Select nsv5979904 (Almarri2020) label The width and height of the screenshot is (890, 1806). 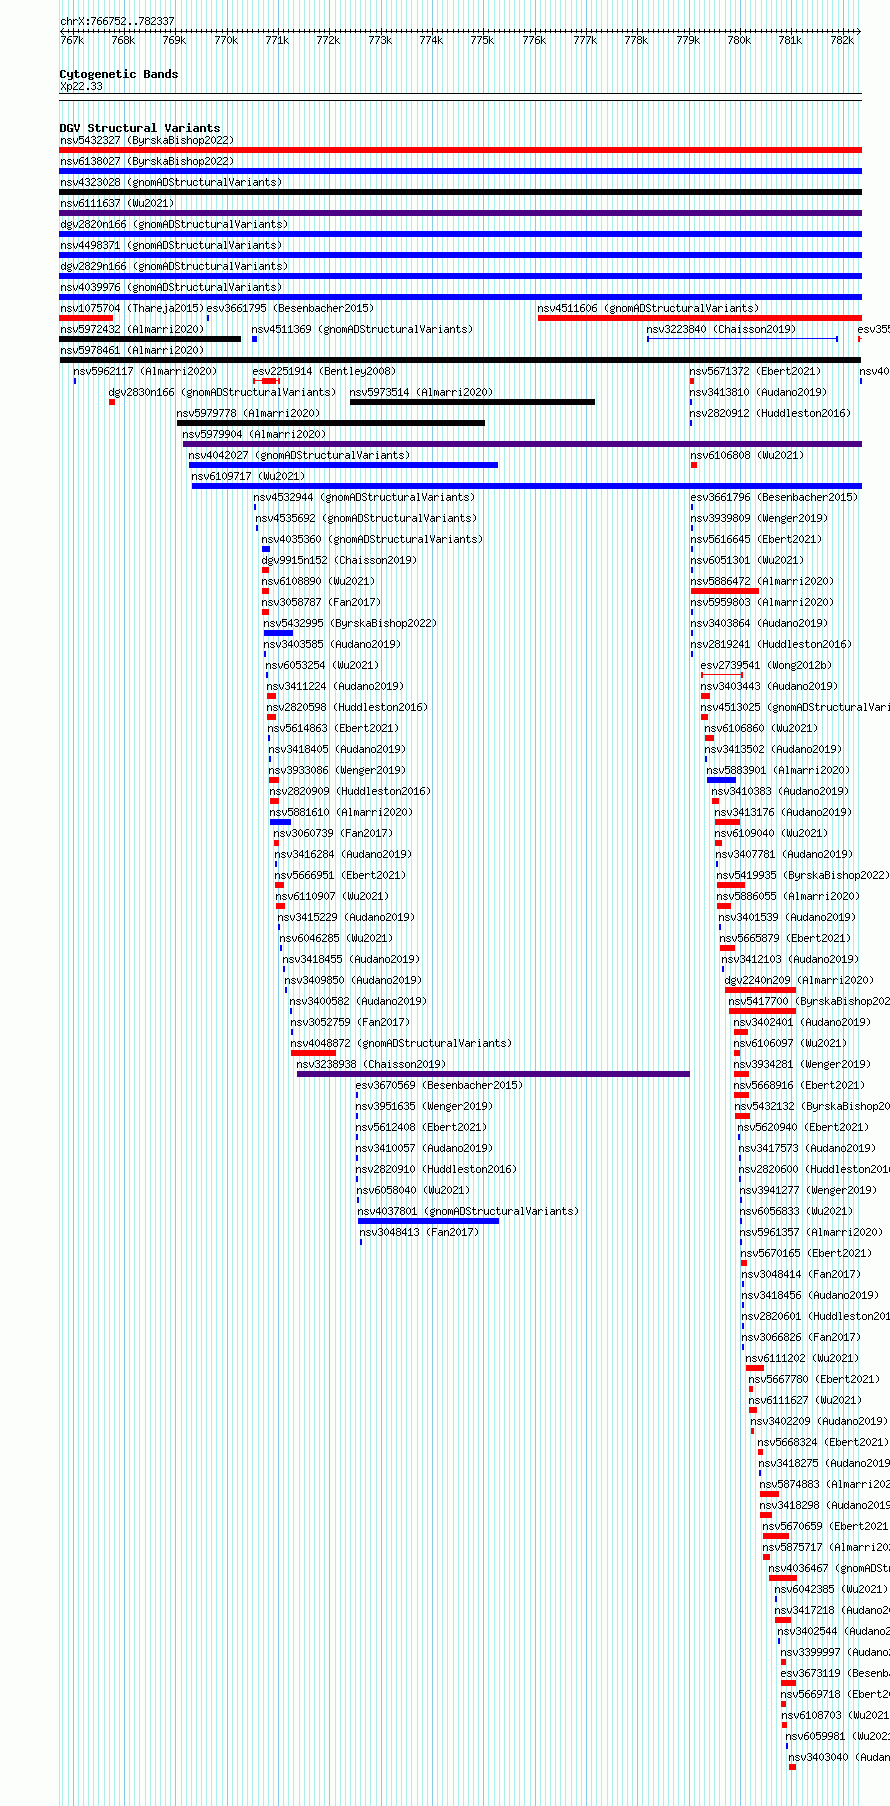(x=254, y=434)
